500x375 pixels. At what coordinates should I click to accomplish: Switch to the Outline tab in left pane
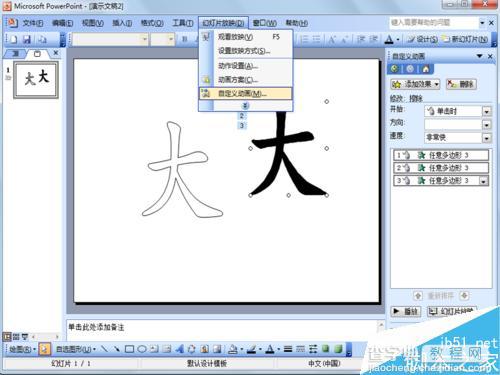point(16,53)
